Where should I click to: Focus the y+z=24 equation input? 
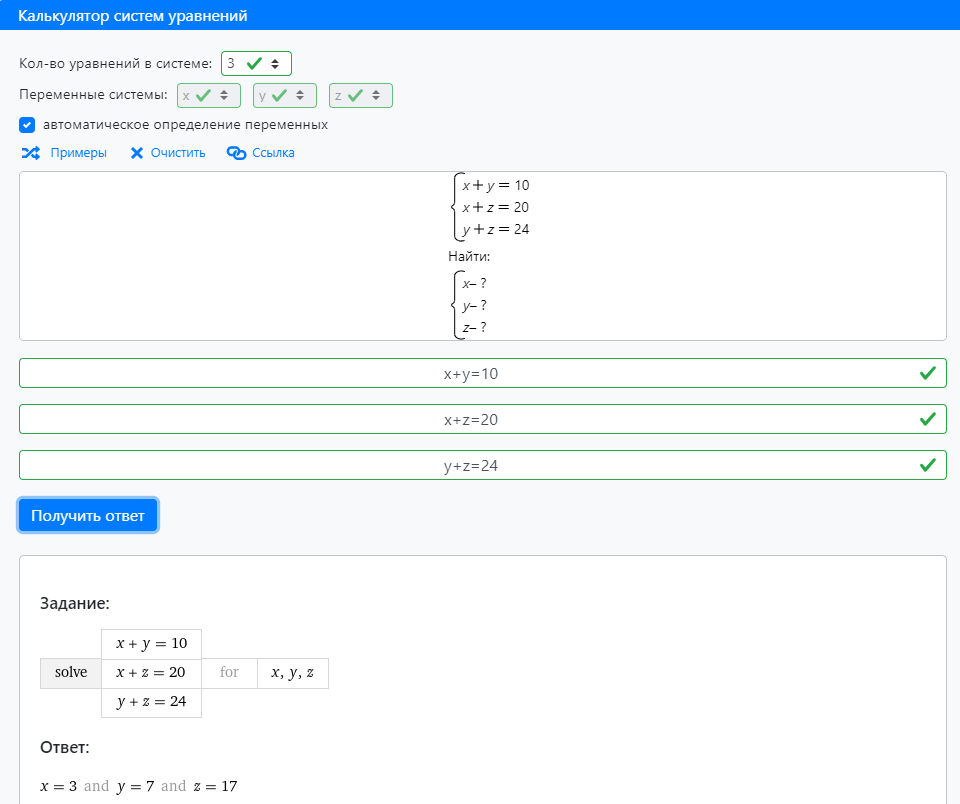[482, 465]
